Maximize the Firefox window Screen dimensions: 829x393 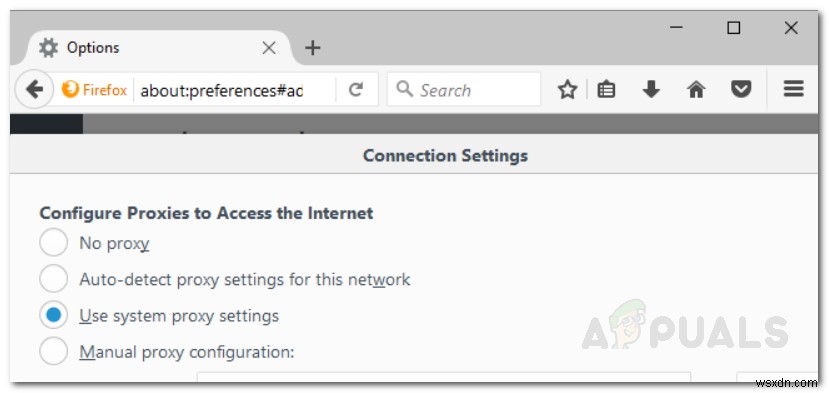(733, 28)
